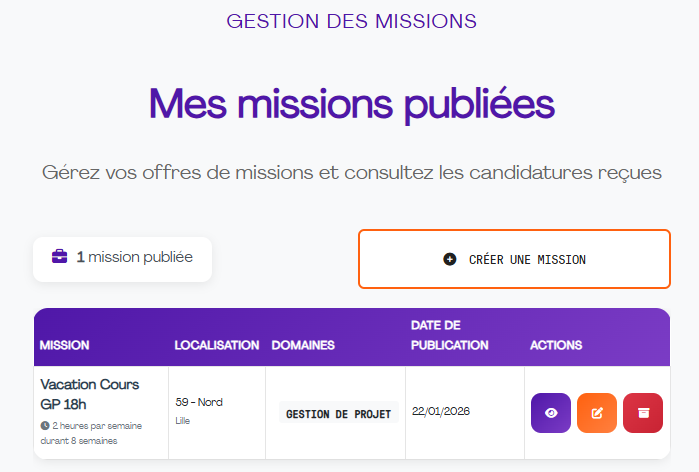Screen dimensions: 699x472
Task: Click the Actions column header
Action: [556, 345]
